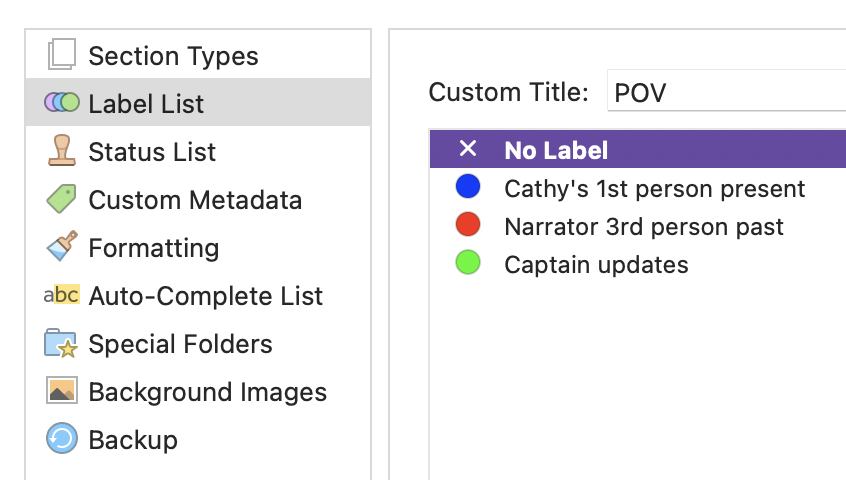Click the Label List colored circles icon
Screen dimensions: 846x480
tap(62, 102)
